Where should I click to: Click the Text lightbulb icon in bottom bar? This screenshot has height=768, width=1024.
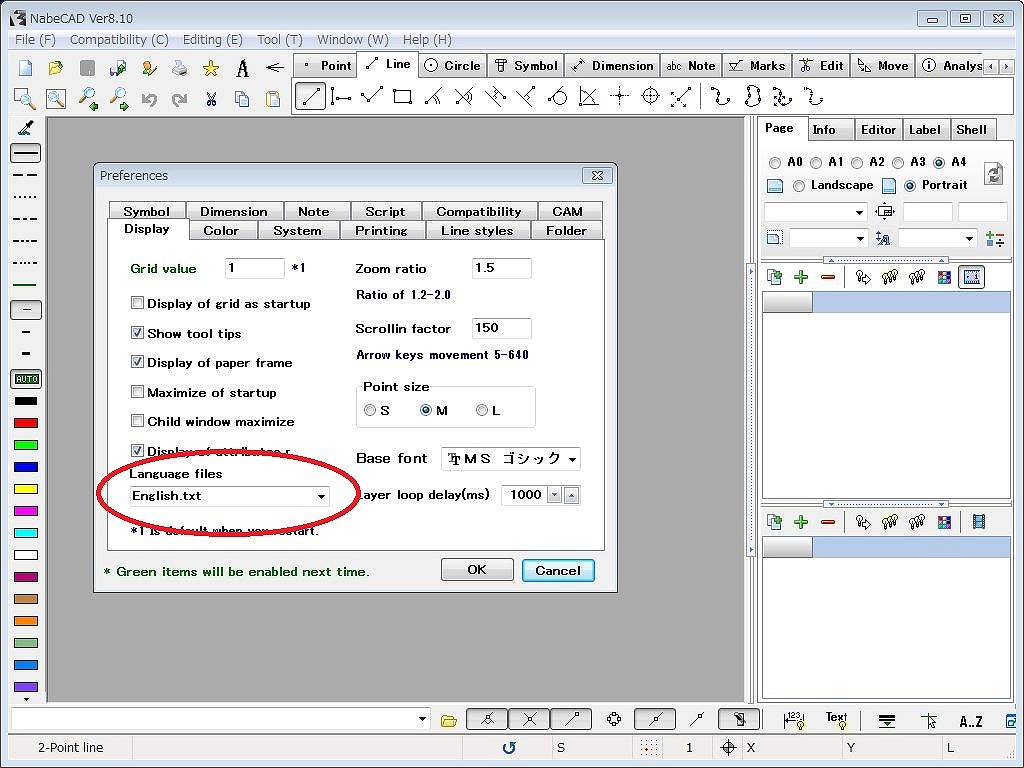pos(837,720)
